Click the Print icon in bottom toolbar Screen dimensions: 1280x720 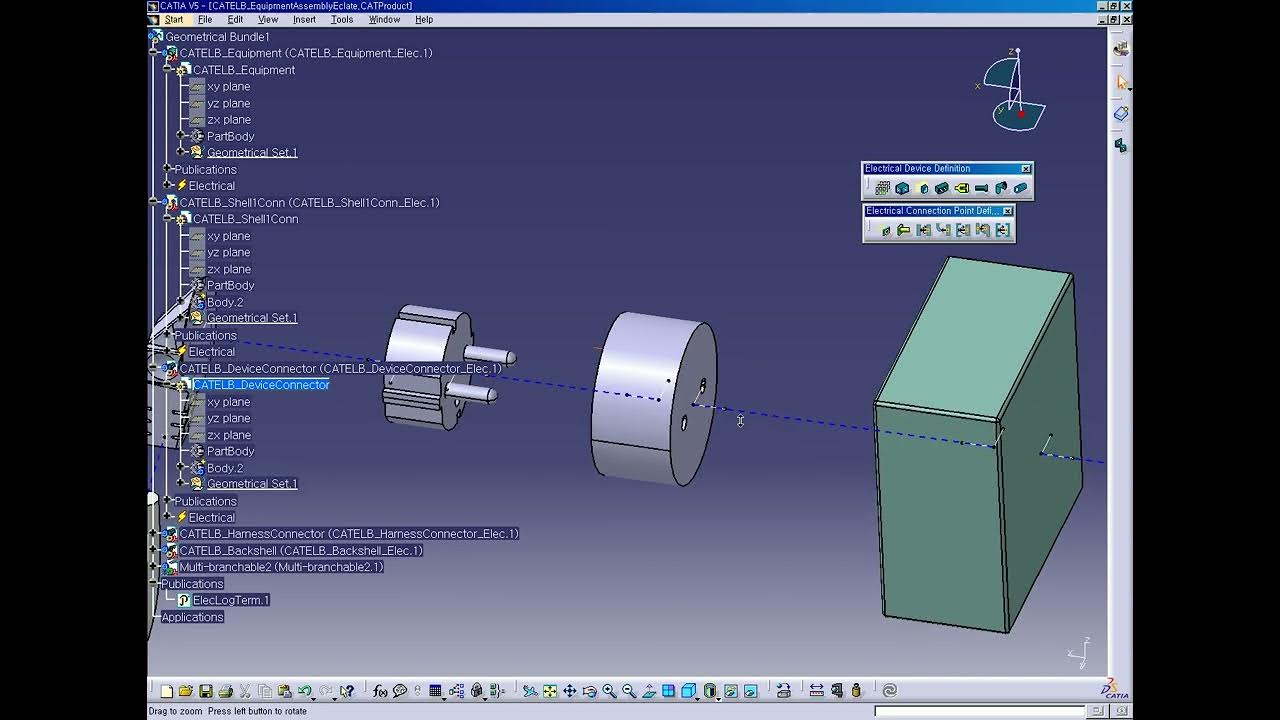[x=225, y=691]
